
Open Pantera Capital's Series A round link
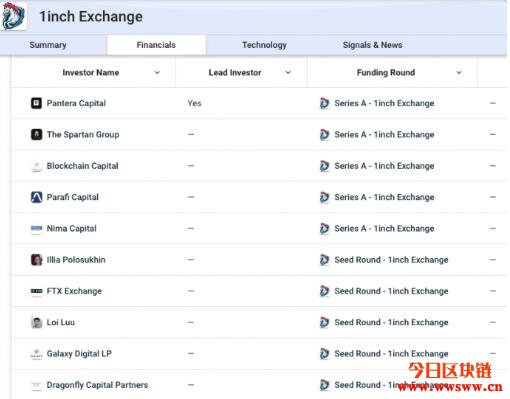point(384,103)
